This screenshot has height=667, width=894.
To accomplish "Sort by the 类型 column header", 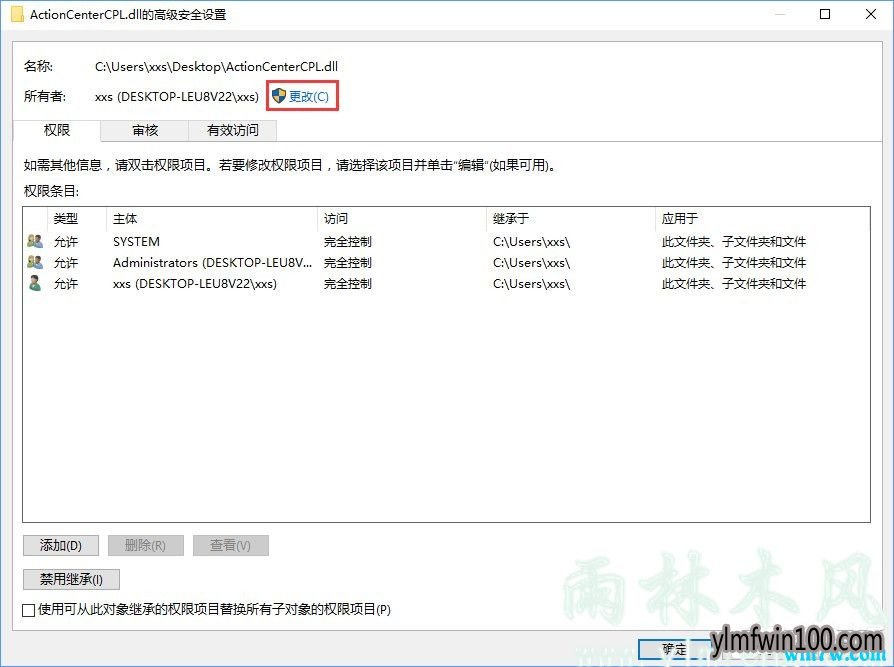I will 77,218.
